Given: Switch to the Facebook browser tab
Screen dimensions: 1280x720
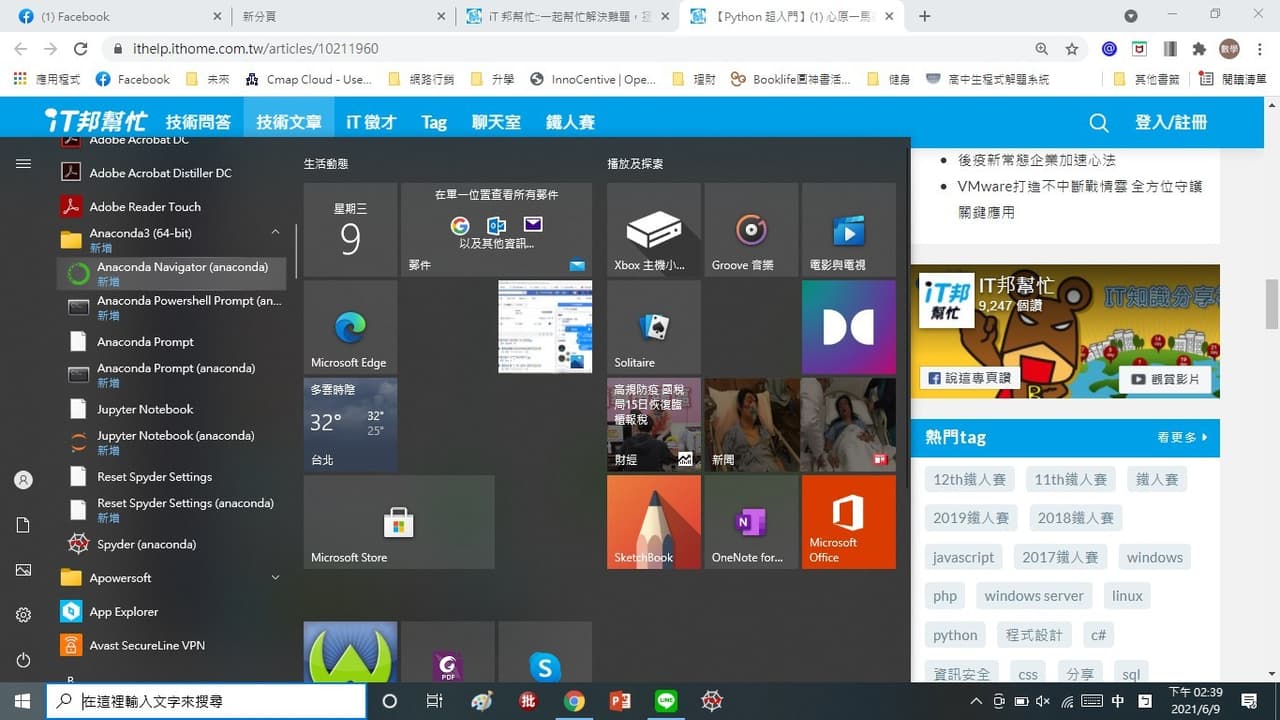Looking at the screenshot, I should (x=120, y=16).
